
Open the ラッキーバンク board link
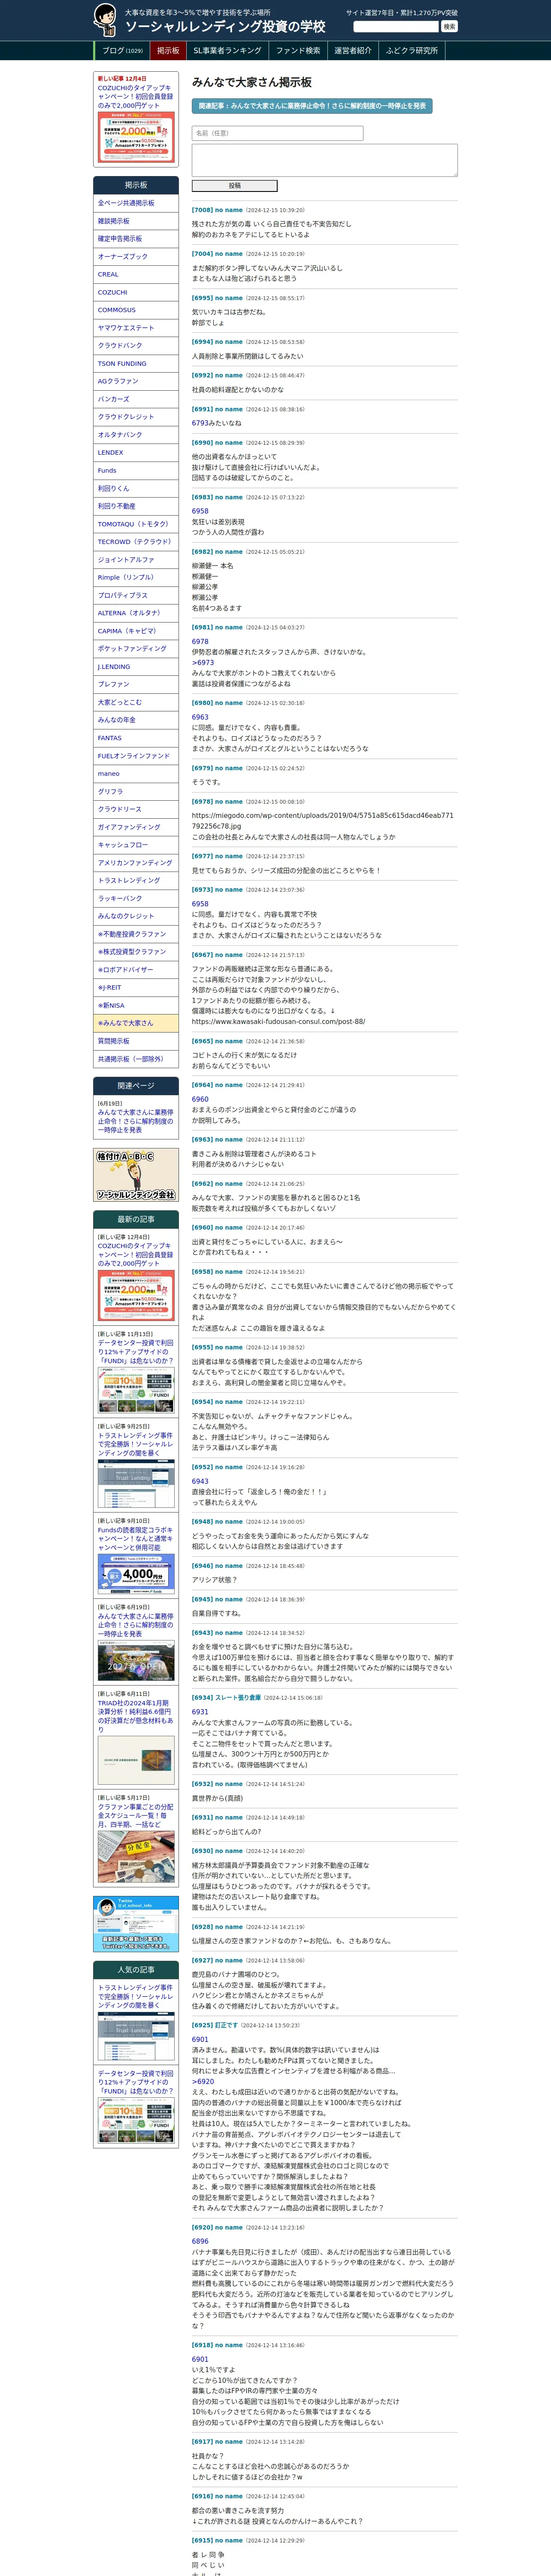click(136, 899)
